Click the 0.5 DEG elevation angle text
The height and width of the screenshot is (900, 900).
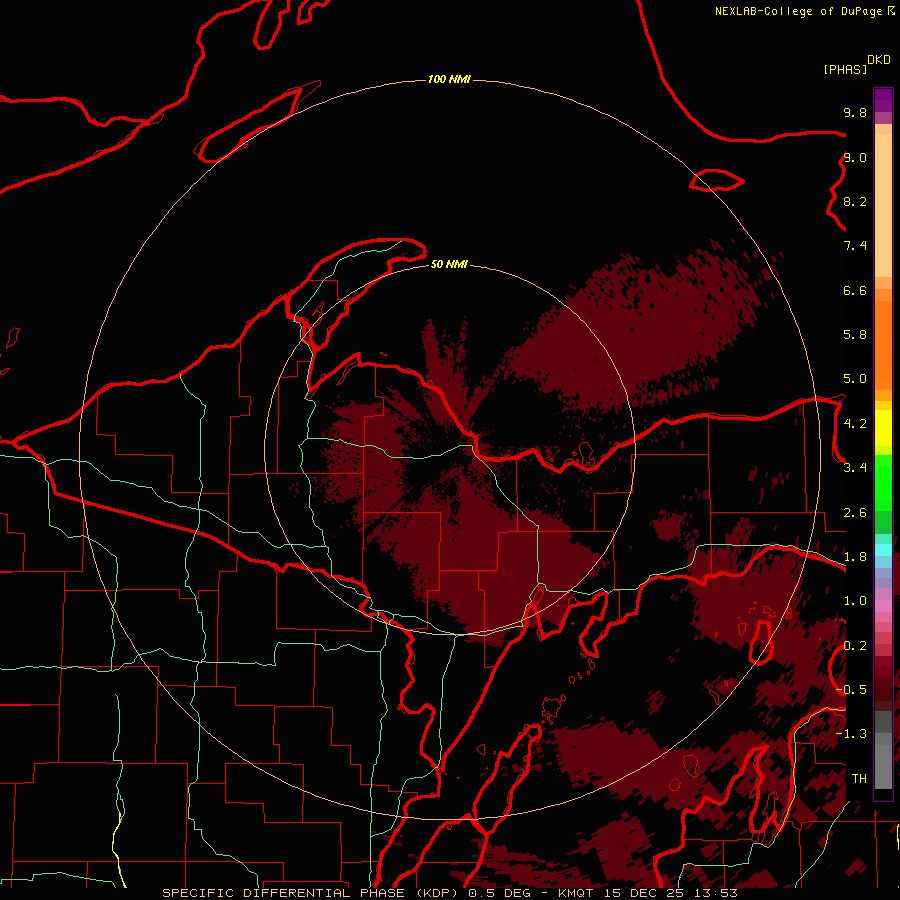pos(499,893)
